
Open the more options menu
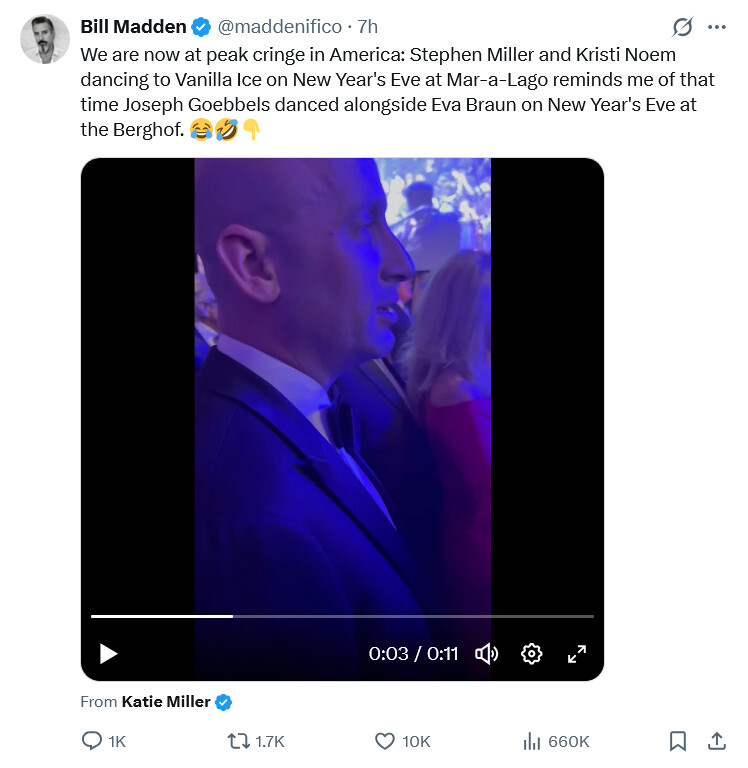pos(716,27)
